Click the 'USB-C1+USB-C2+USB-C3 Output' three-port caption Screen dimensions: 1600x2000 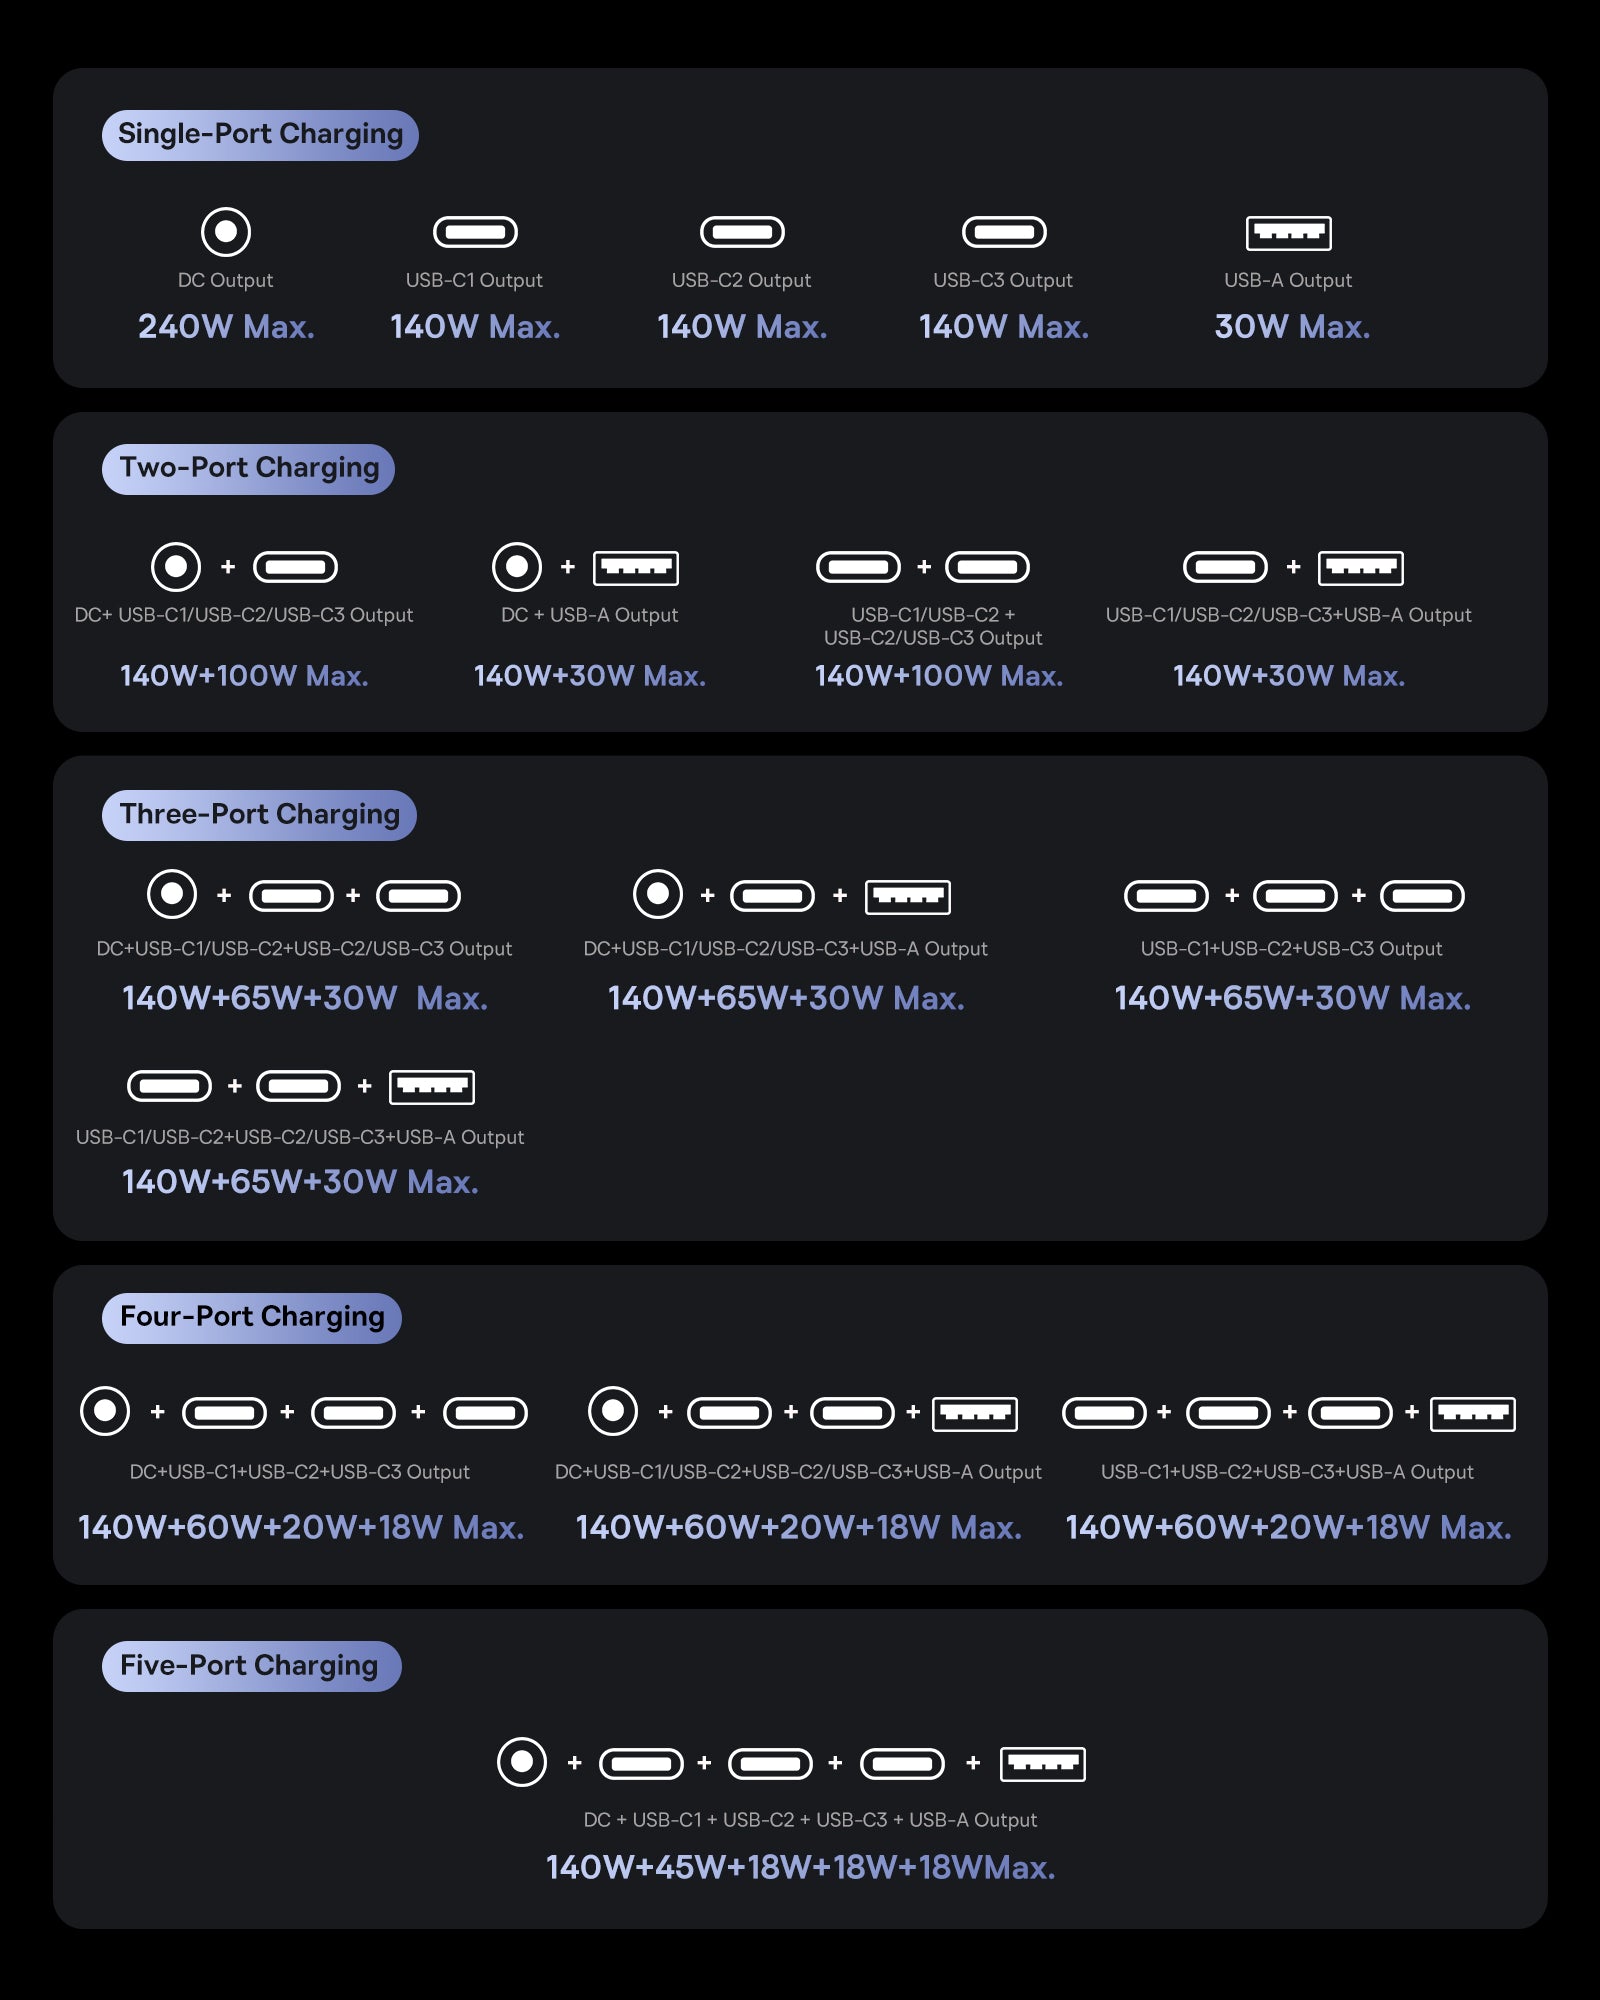1291,948
